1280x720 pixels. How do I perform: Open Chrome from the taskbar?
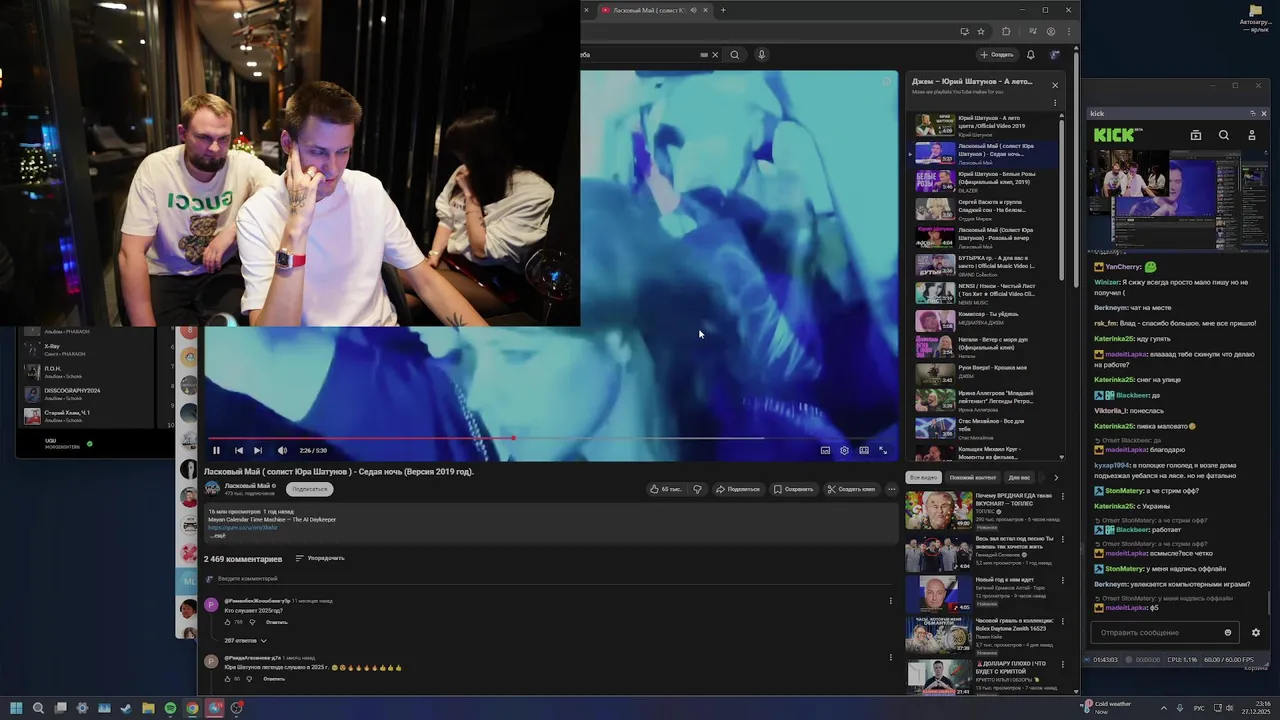pyautogui.click(x=192, y=708)
